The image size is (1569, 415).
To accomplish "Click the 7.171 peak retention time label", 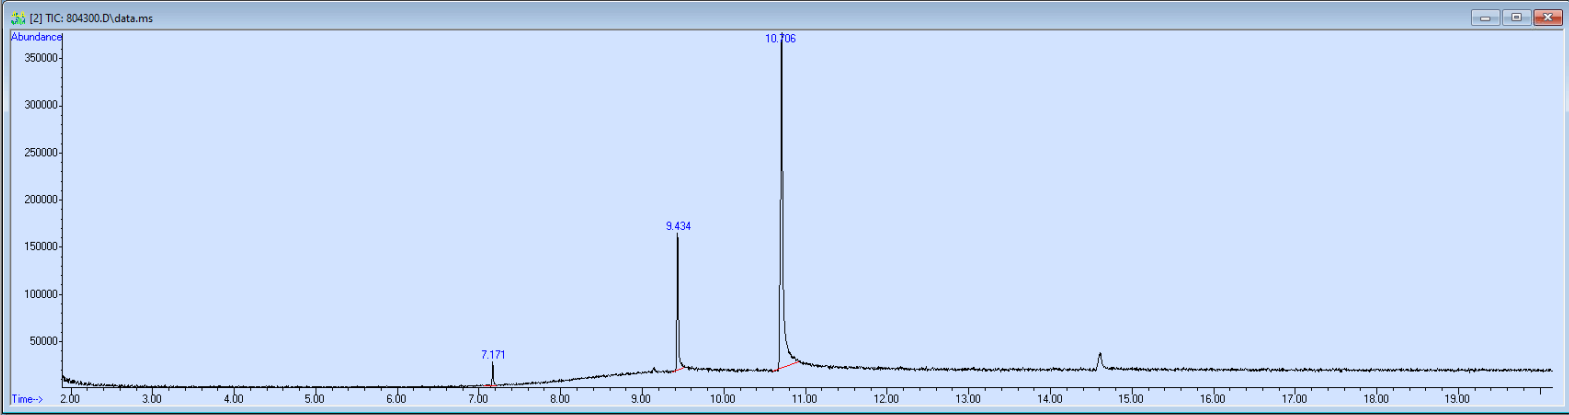I will tap(493, 354).
